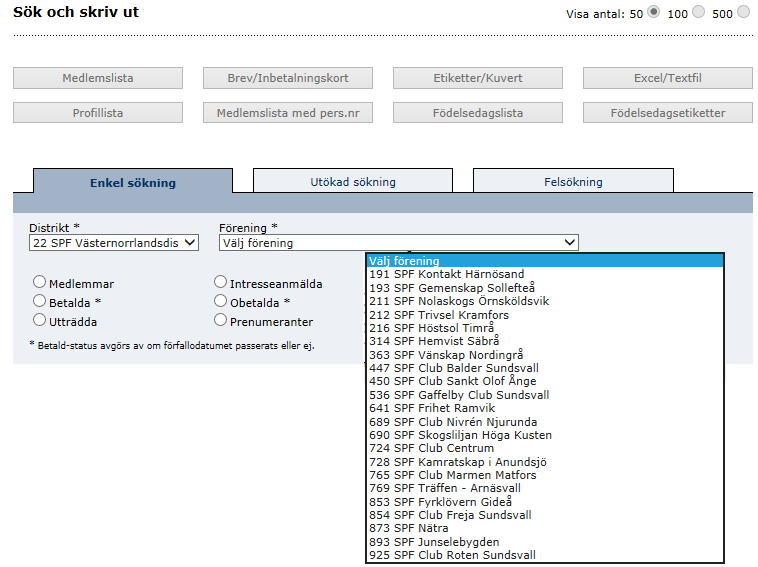Click Medlemslista med pers.nr button

click(x=288, y=113)
